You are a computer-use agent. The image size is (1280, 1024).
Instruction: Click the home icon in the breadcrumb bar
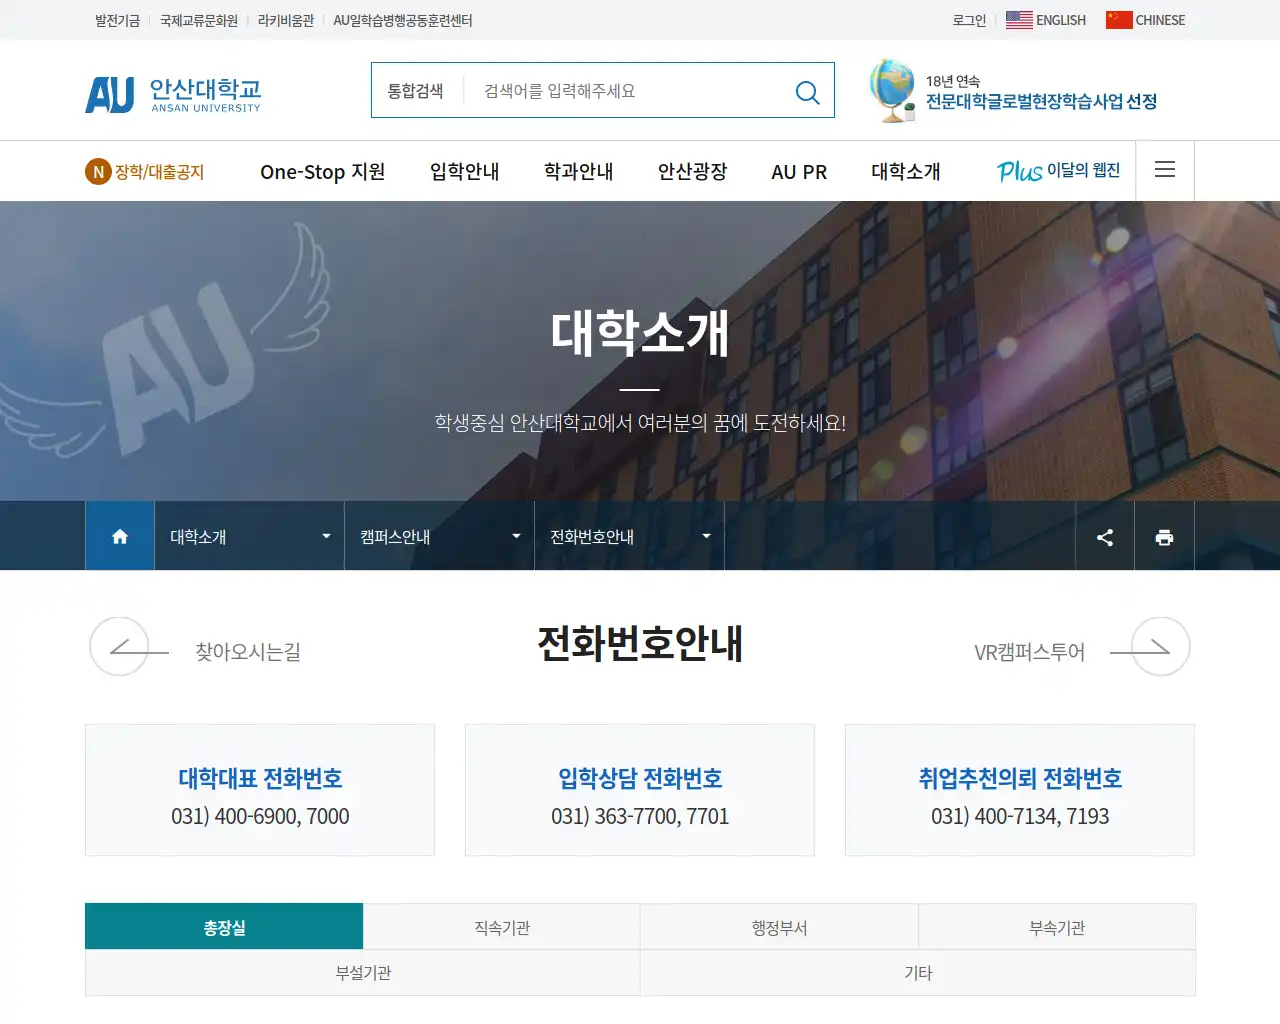(x=119, y=536)
